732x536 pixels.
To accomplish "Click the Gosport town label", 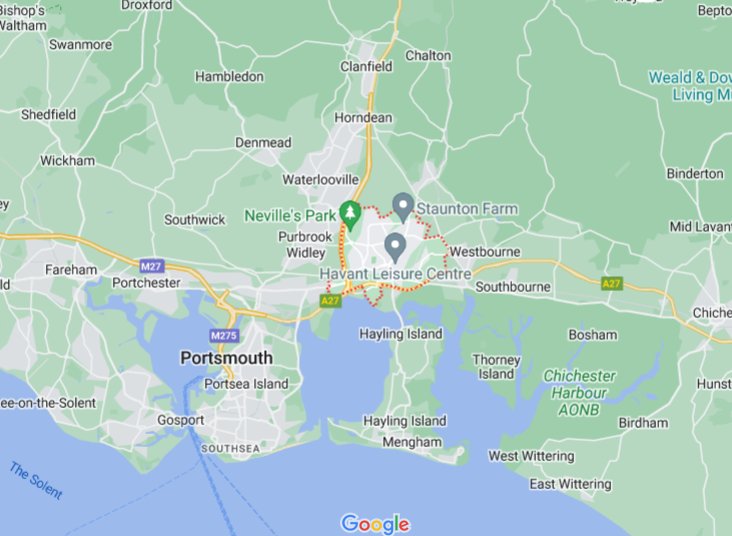I will coord(181,420).
